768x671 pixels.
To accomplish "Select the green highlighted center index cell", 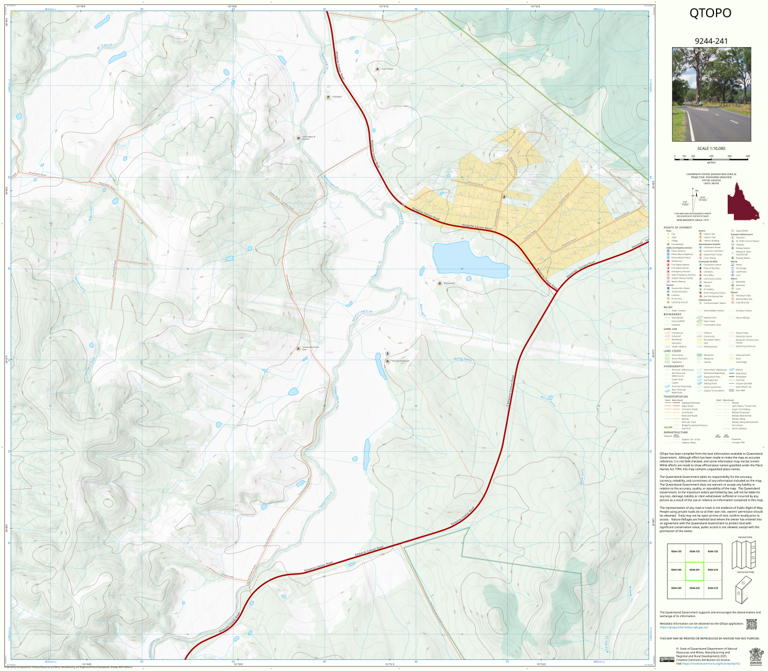I will pyautogui.click(x=695, y=571).
